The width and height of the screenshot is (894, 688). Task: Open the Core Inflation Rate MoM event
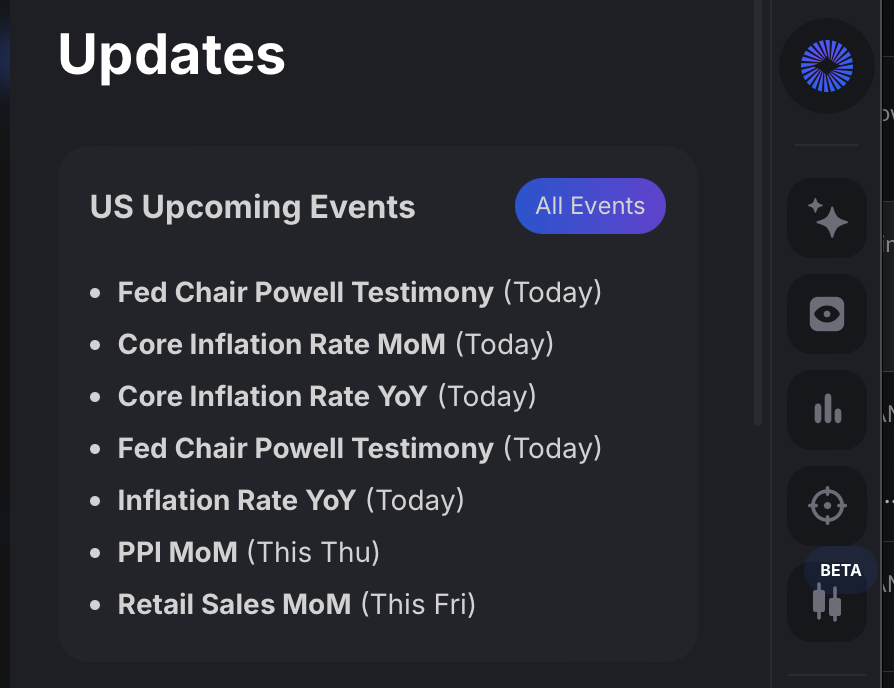281,344
